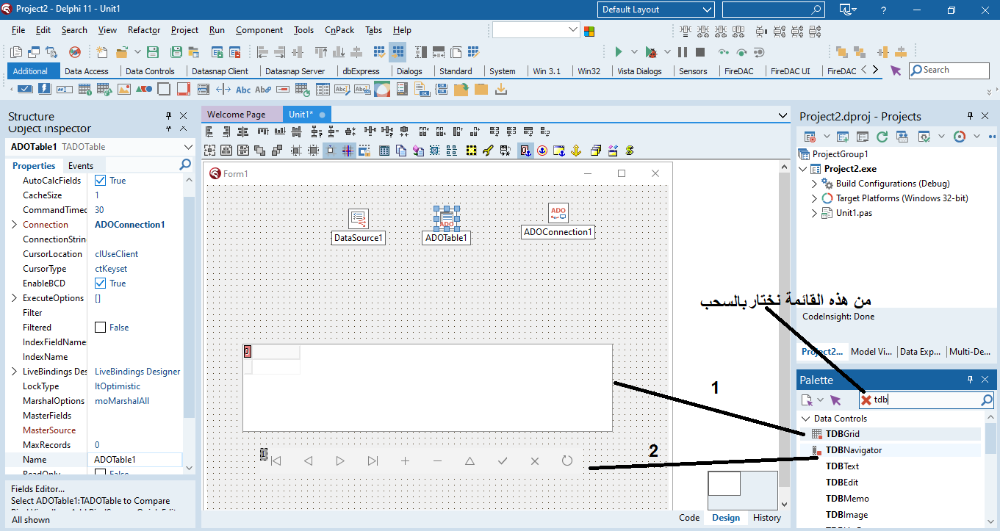This screenshot has height=531, width=1000.
Task: Select the ADOConnection1 component on Form1
Action: [558, 213]
